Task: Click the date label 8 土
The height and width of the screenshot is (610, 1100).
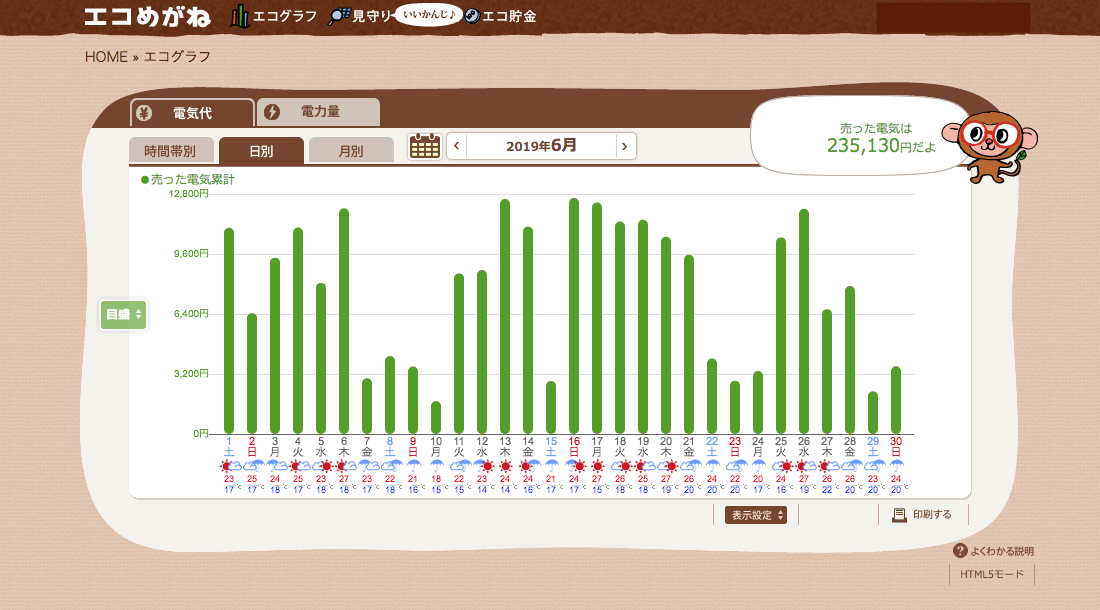Action: (390, 447)
